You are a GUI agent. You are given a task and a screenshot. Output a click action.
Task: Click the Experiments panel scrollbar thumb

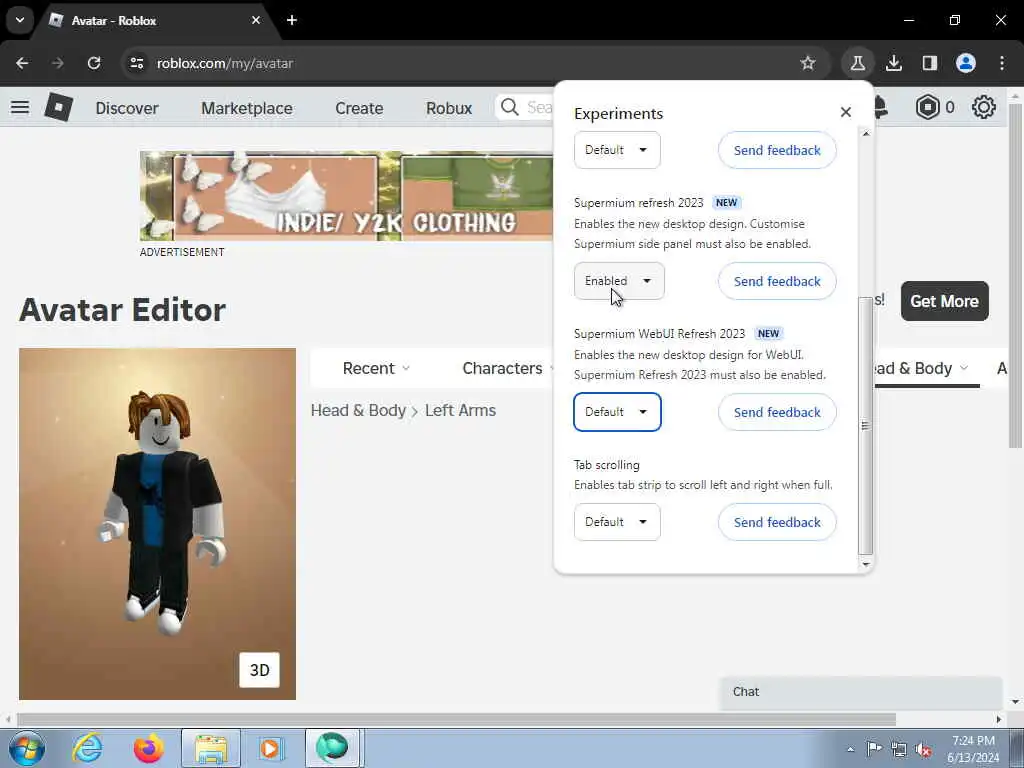click(x=865, y=425)
